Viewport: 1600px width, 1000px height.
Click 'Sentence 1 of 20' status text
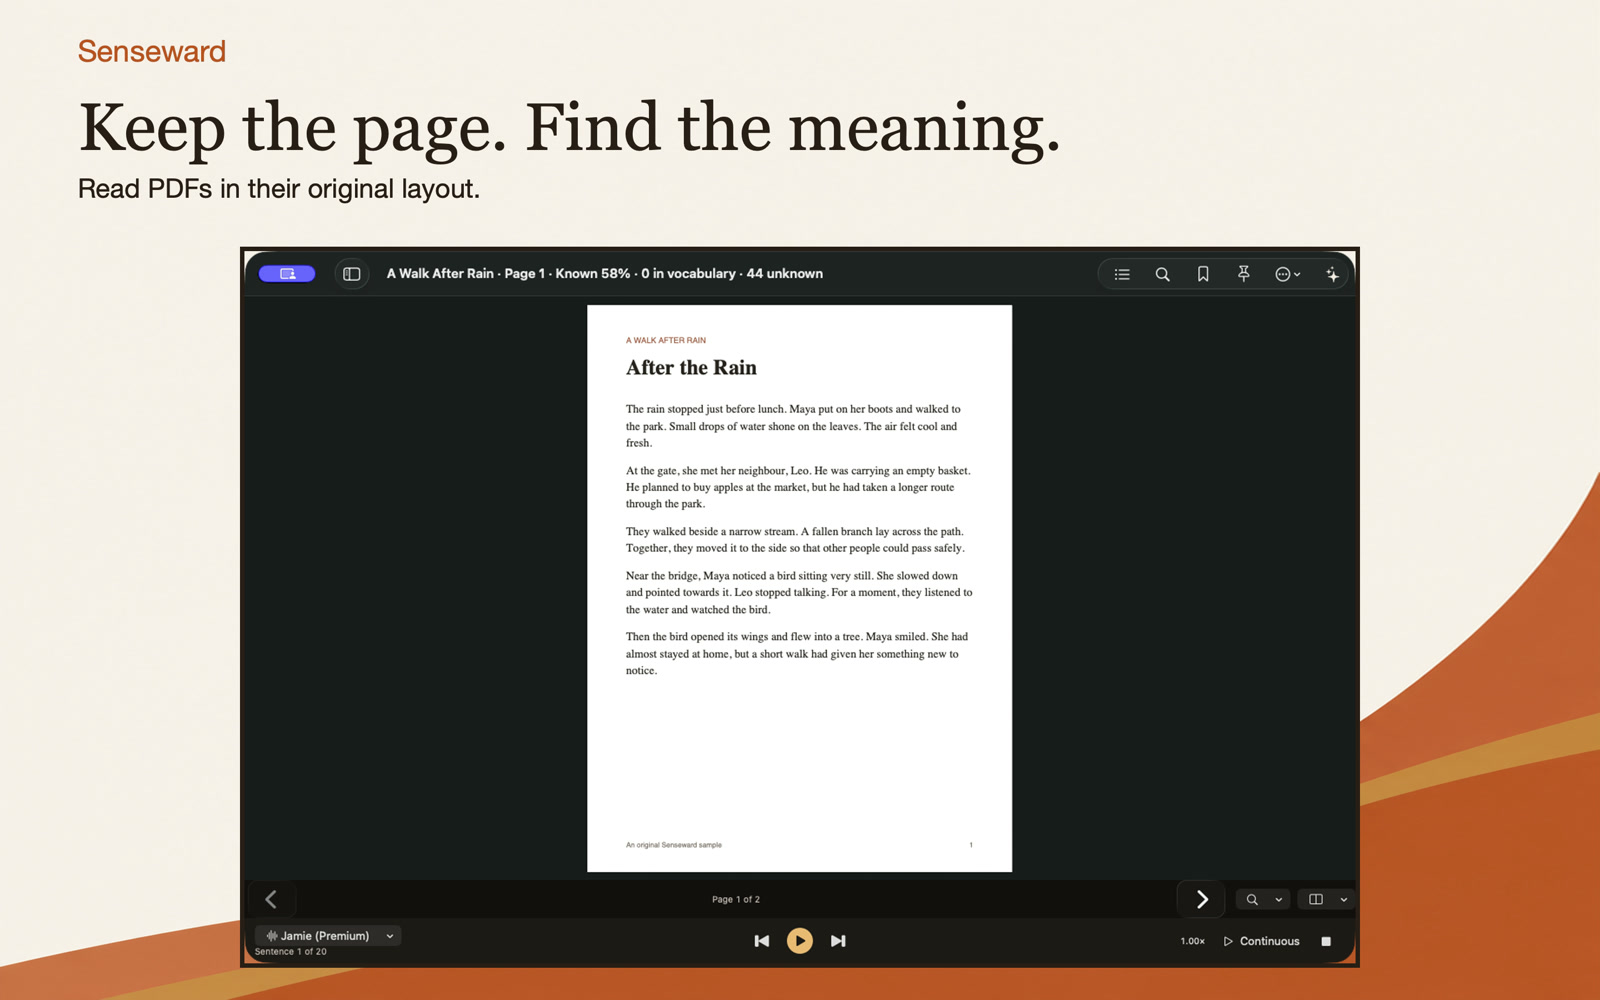[x=291, y=952]
